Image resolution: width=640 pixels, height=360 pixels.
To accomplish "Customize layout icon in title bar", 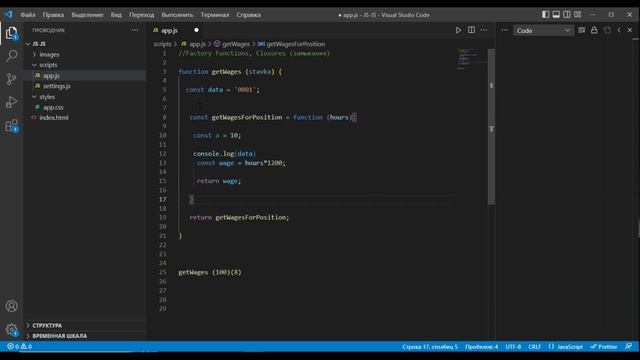I will click(x=578, y=15).
